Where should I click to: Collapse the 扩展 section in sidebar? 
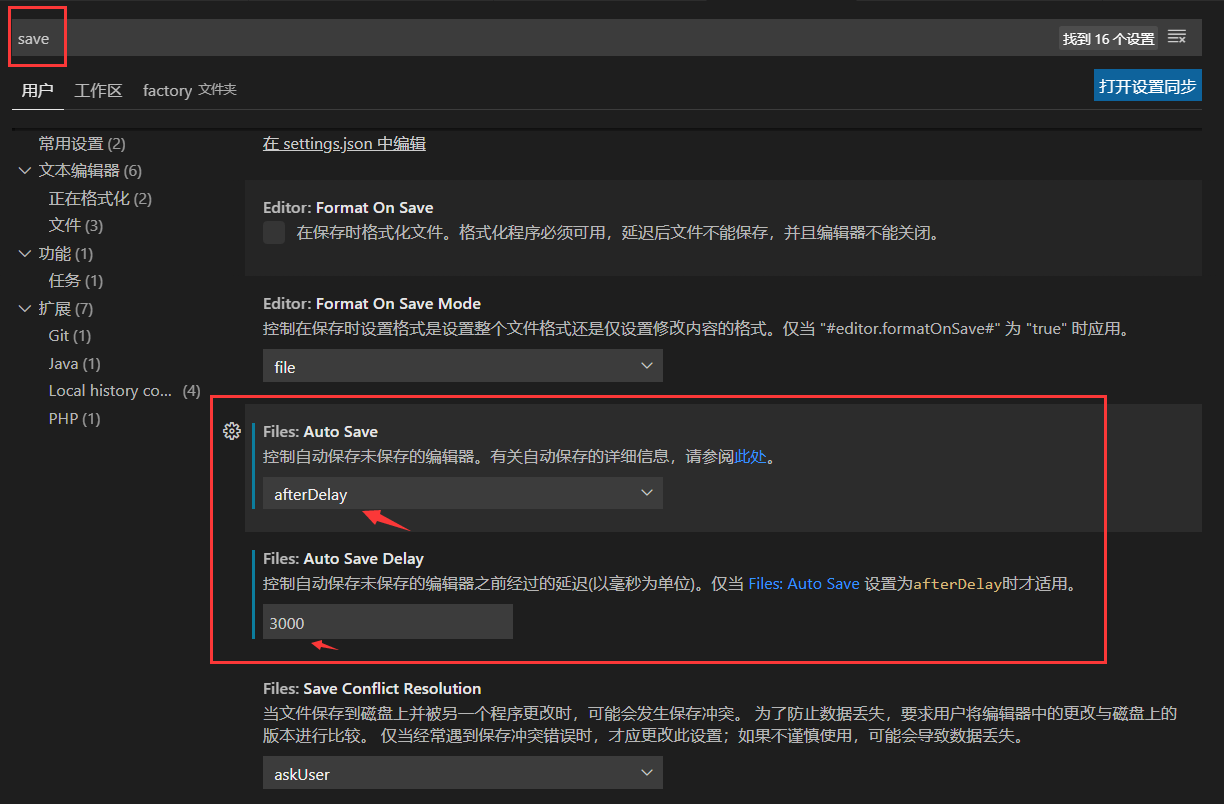25,308
